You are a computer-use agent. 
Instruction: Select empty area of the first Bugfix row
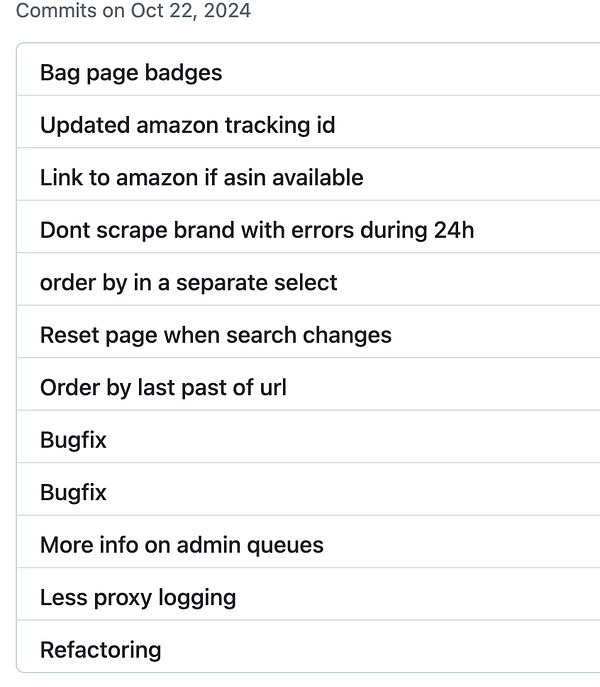pos(350,440)
